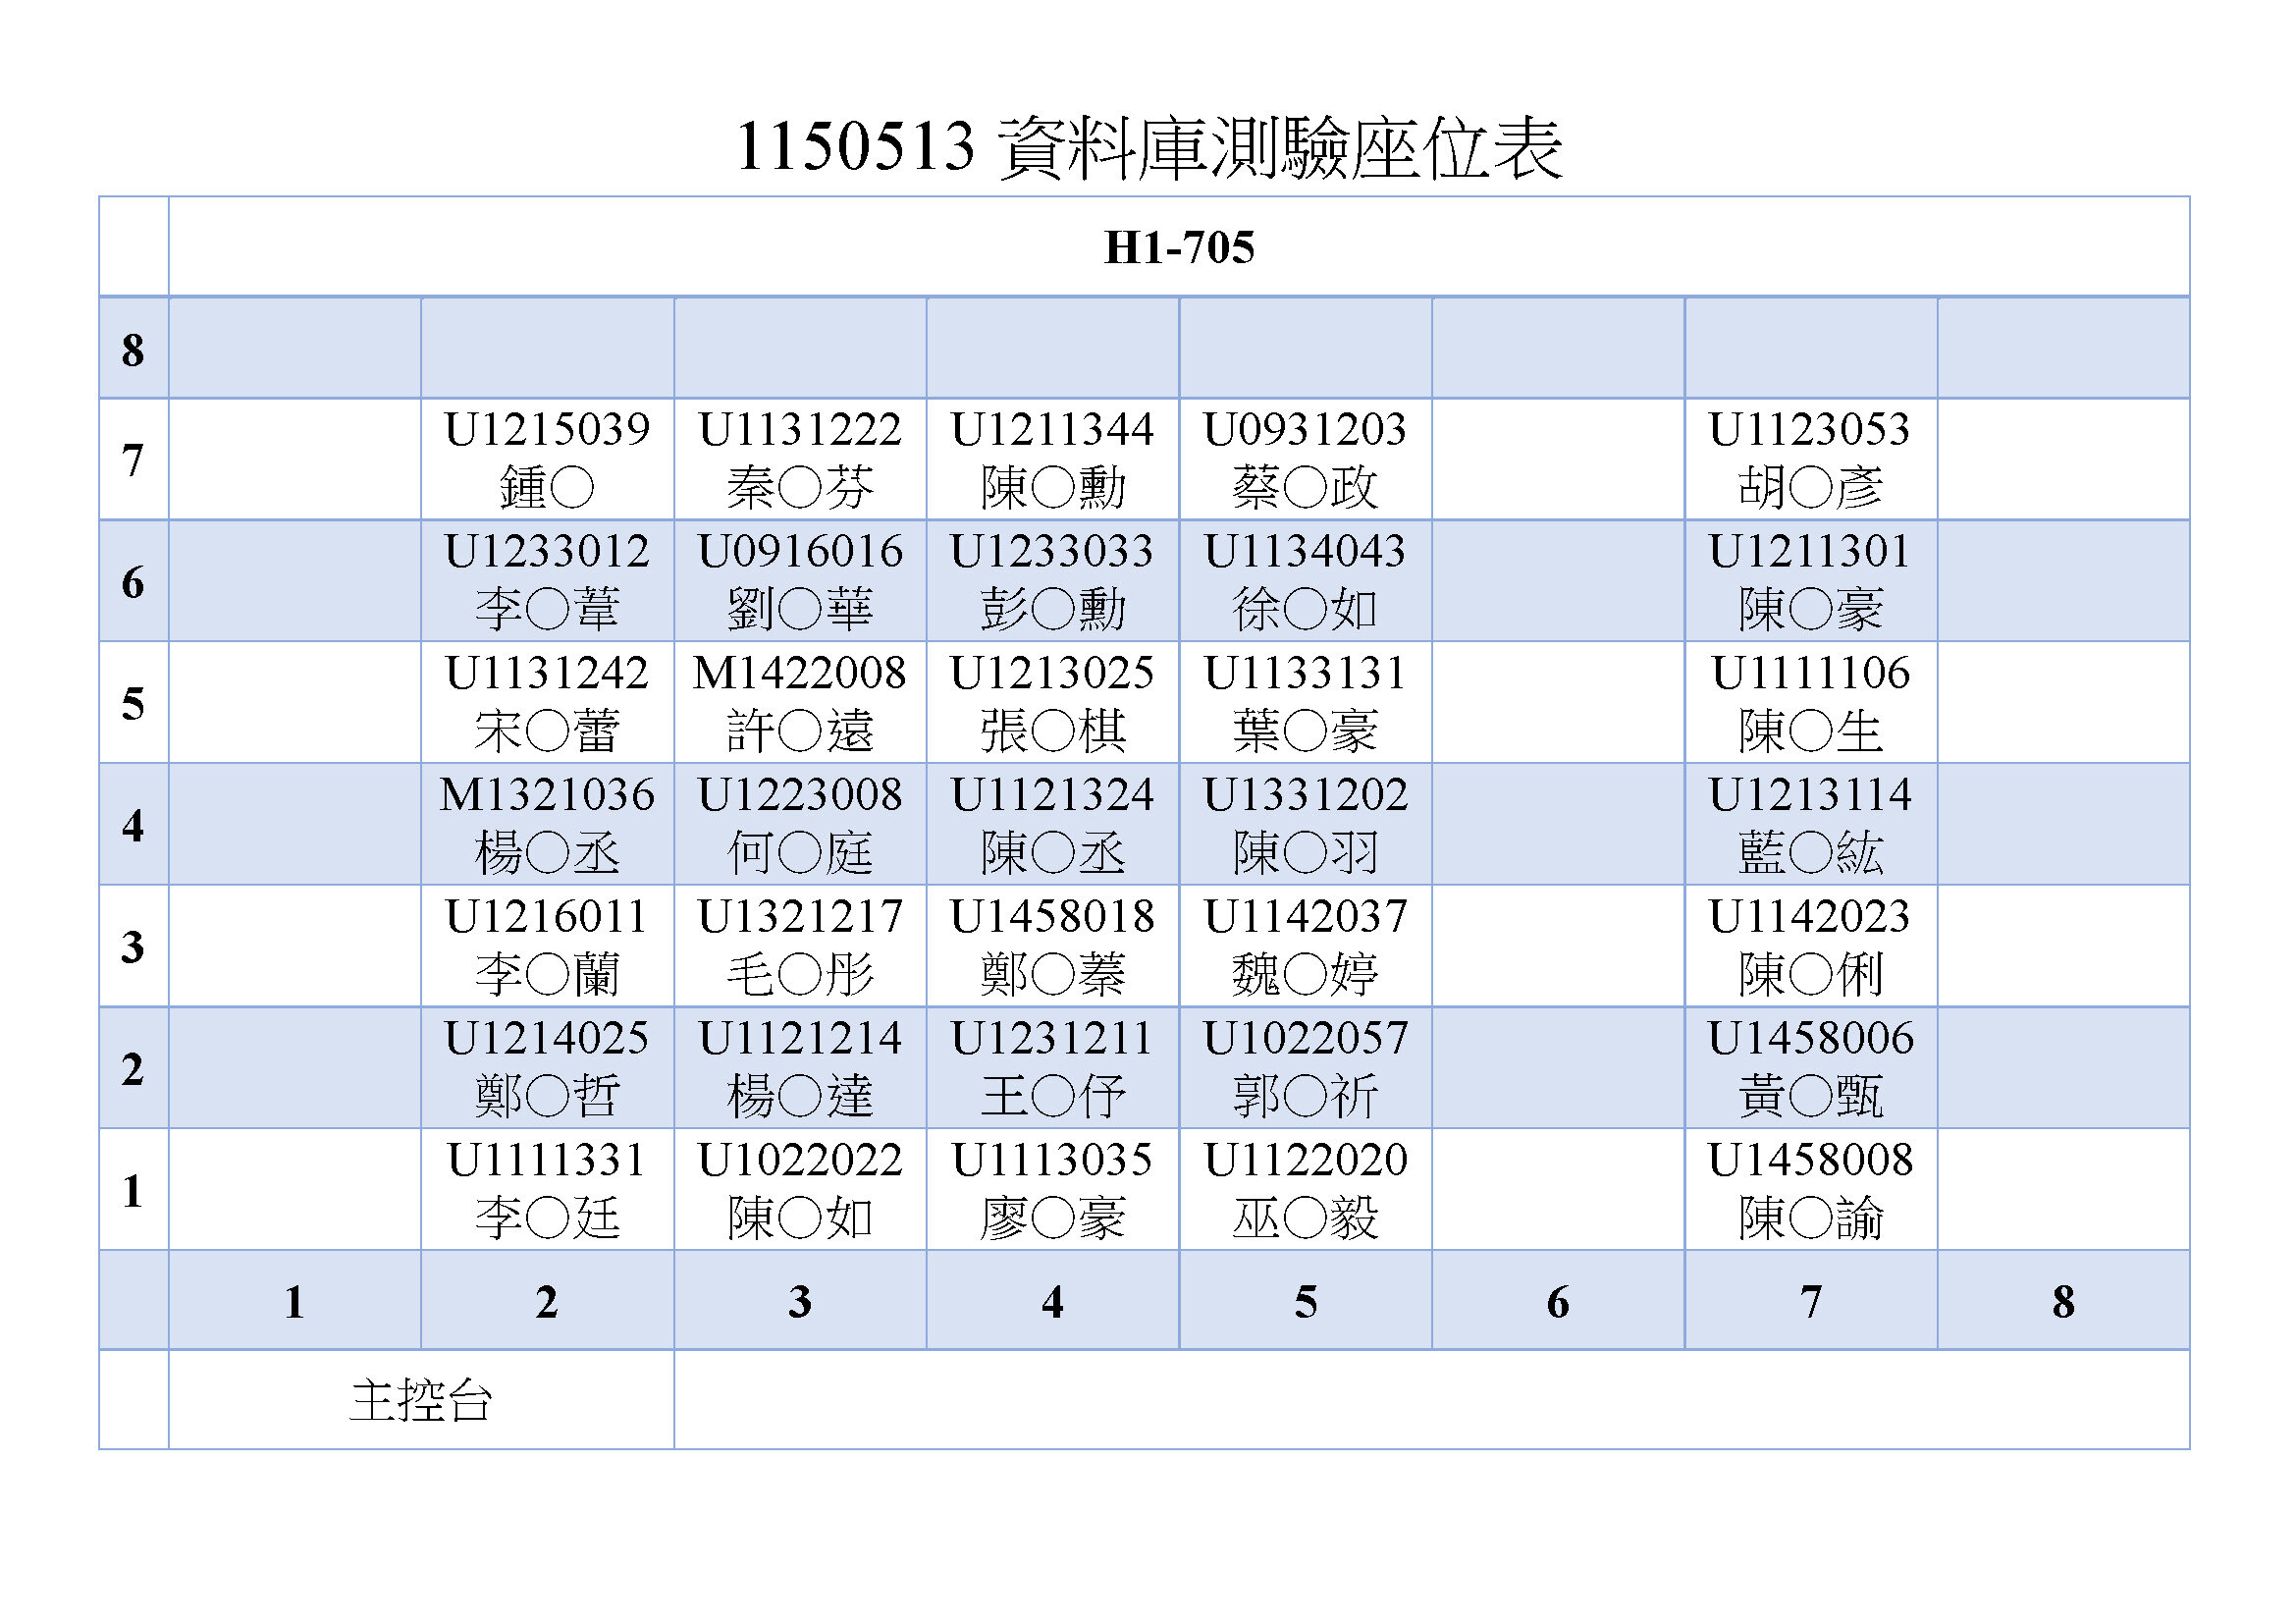Click seat cell U0931203 蔡〇政
Image resolution: width=2296 pixels, height=1624 pixels.
[1306, 459]
